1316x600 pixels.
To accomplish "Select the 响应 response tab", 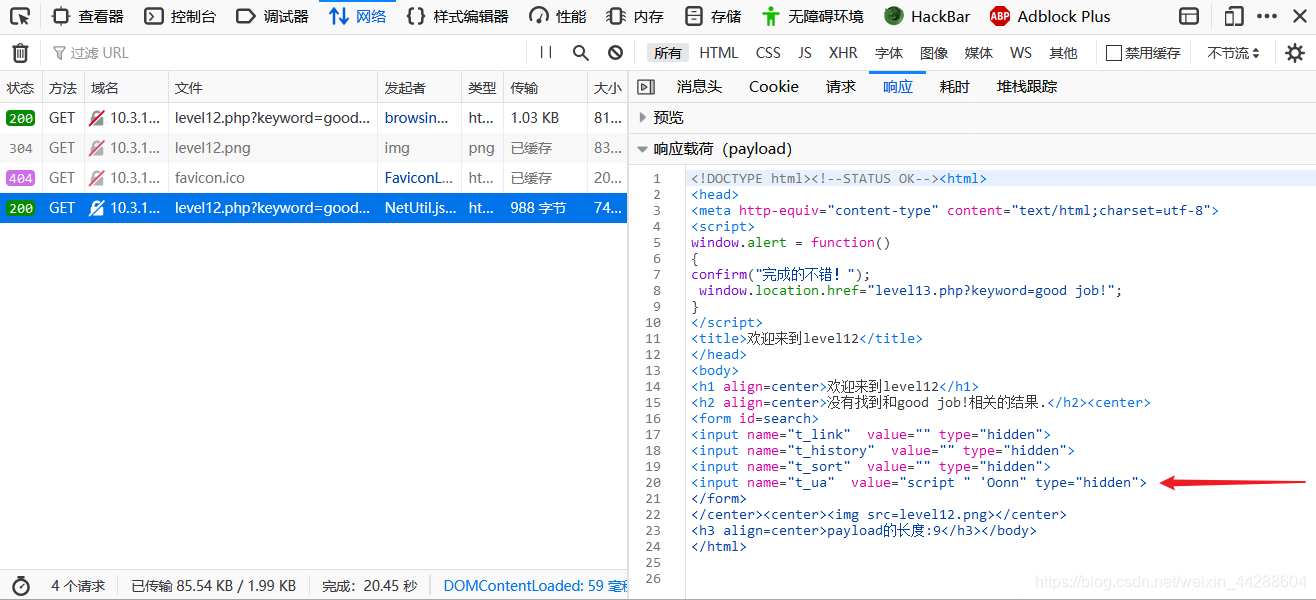I will coord(898,87).
